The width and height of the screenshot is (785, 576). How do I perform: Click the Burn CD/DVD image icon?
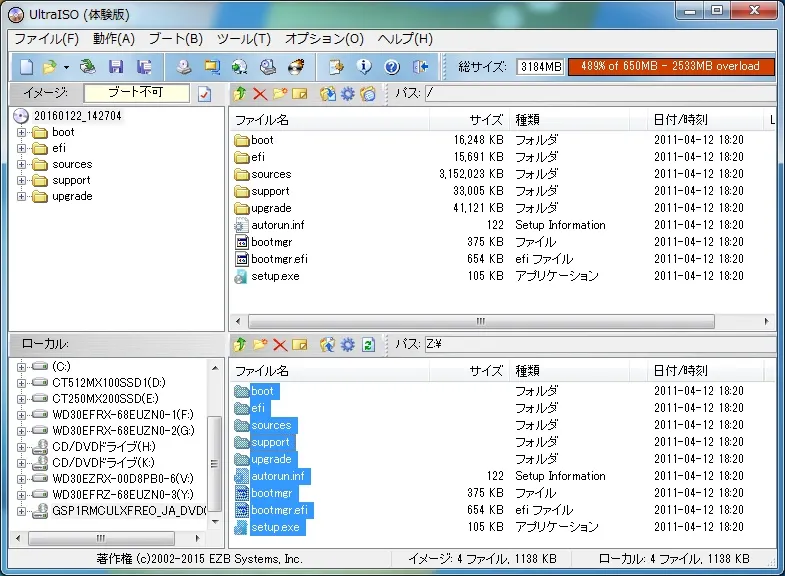(296, 67)
